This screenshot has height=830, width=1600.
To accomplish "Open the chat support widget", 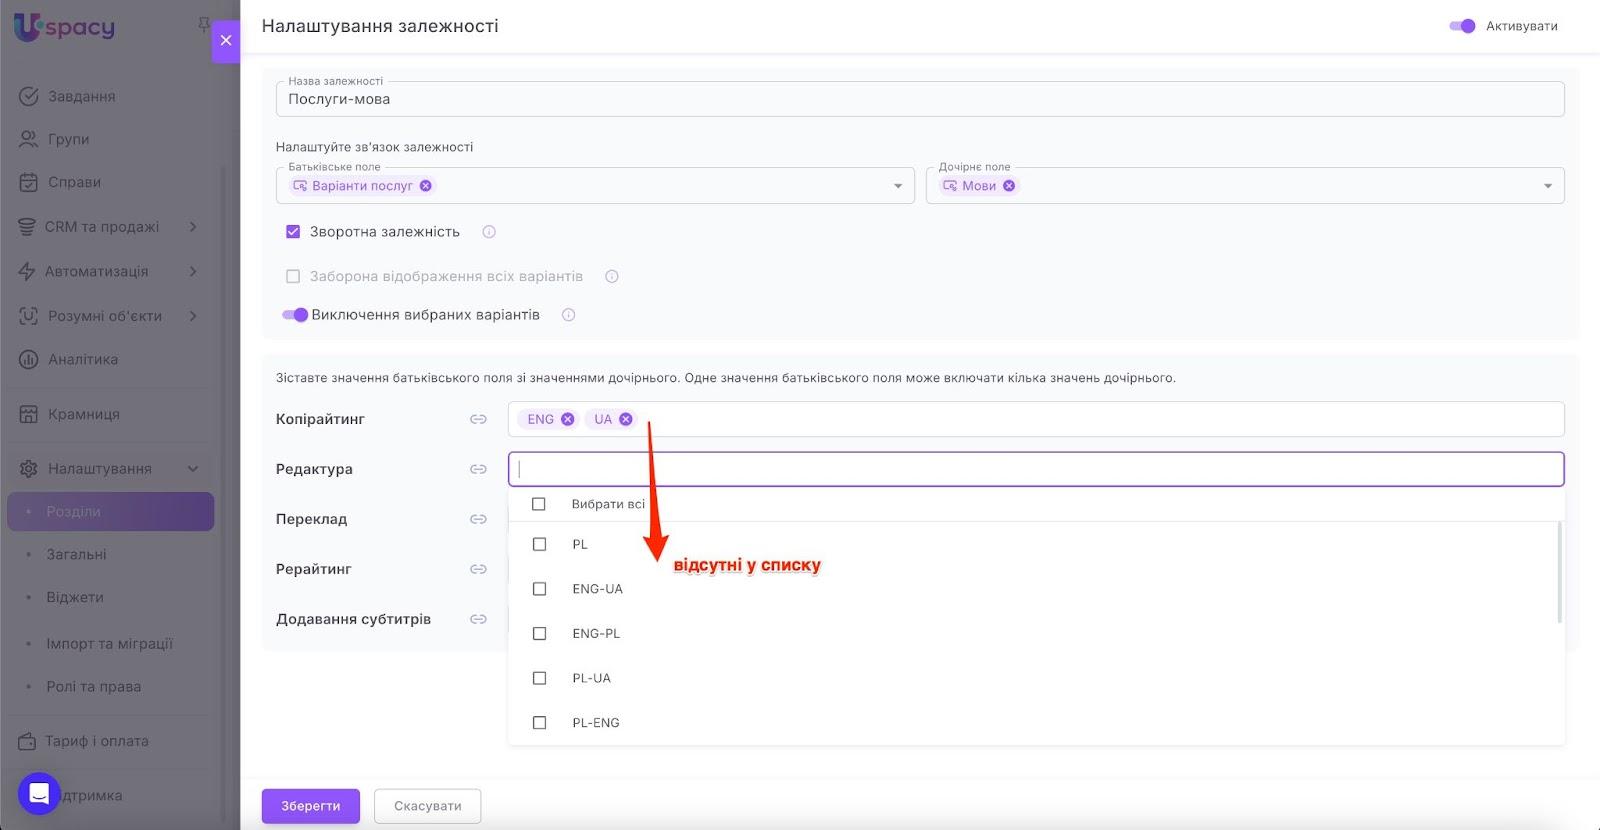I will click(39, 794).
